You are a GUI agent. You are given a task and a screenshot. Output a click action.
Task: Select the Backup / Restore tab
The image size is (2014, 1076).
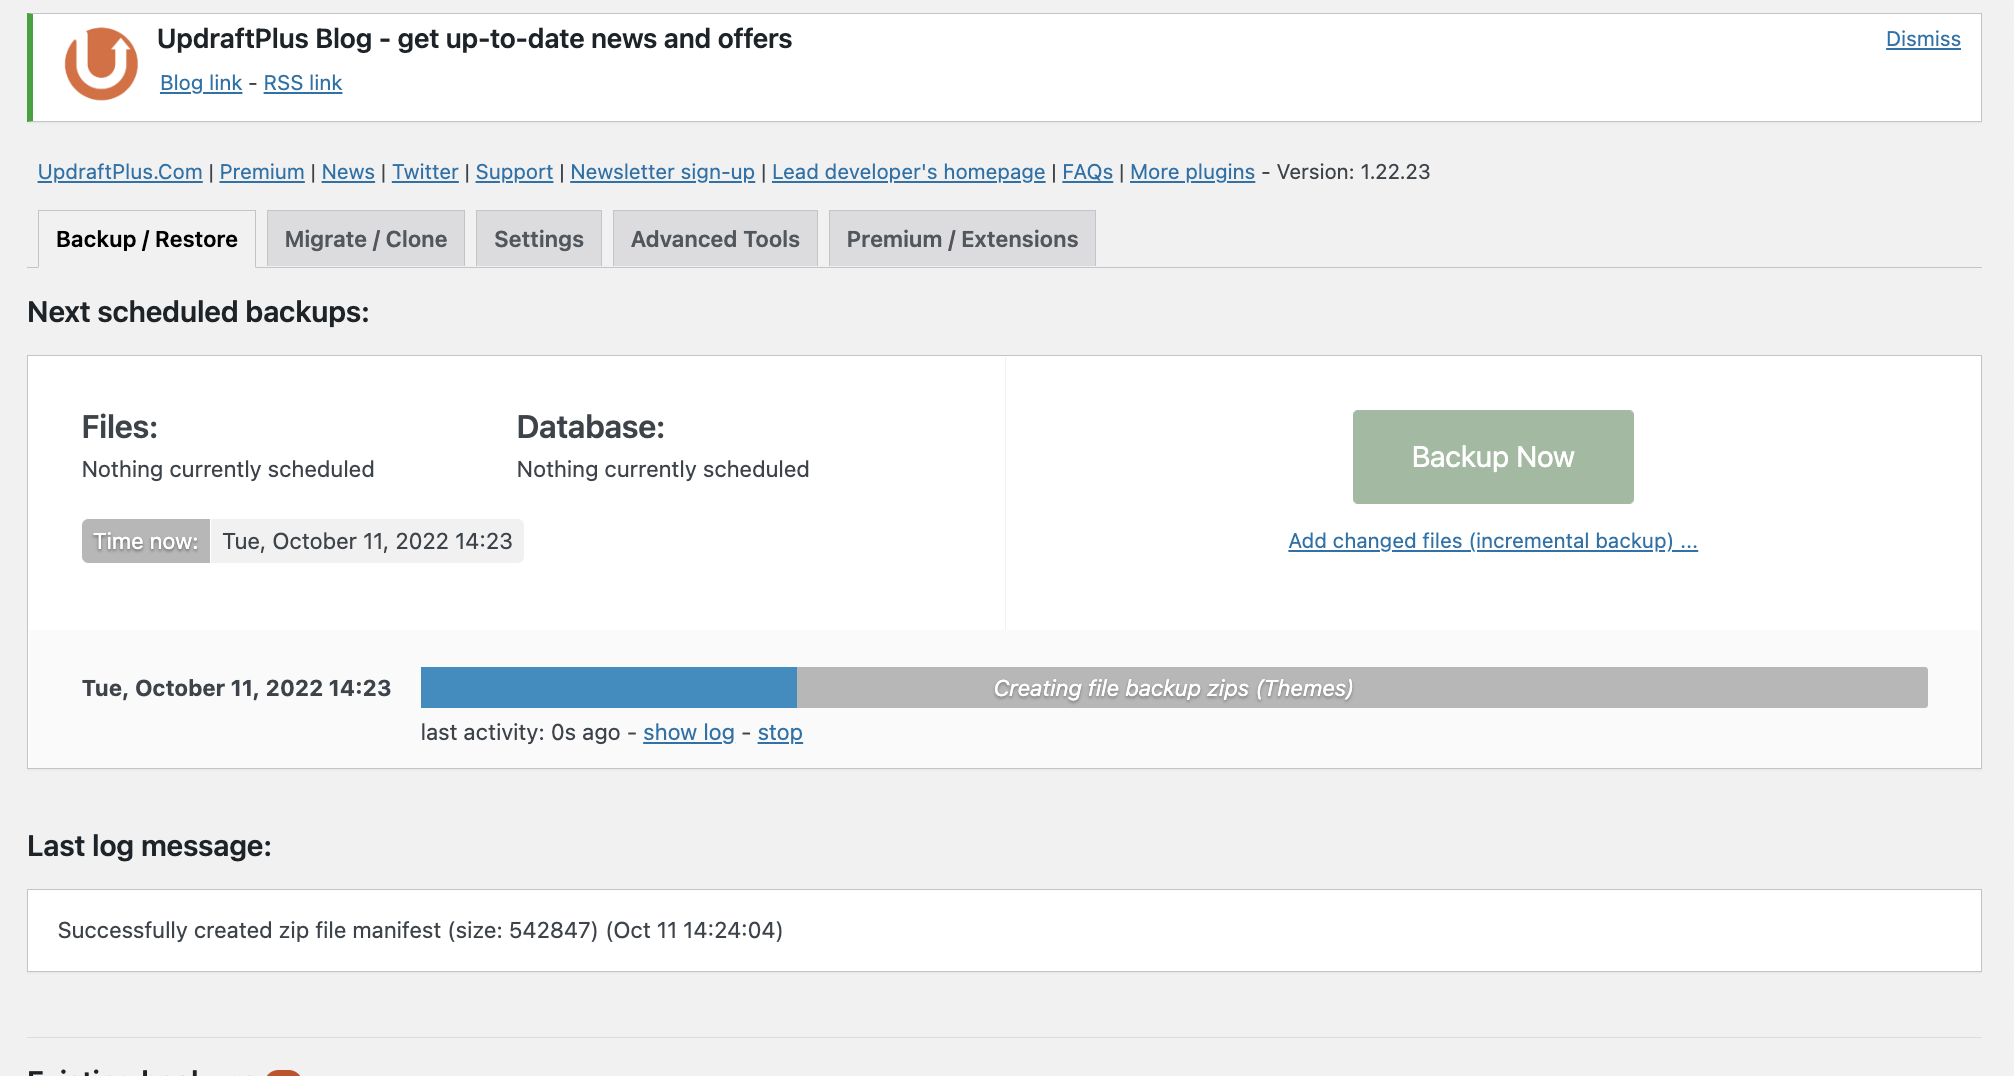(147, 239)
